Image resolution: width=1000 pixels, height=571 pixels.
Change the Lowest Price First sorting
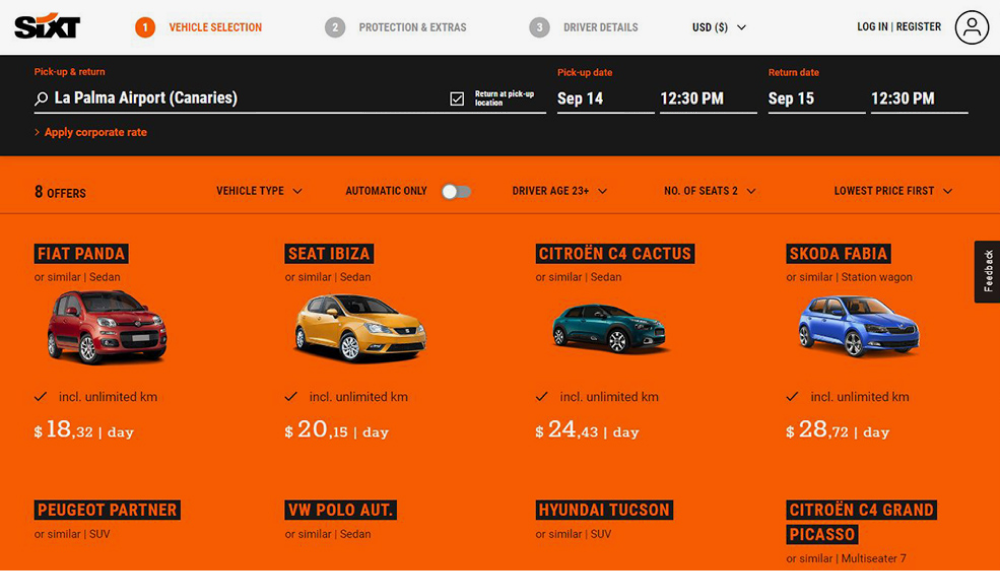coord(893,191)
